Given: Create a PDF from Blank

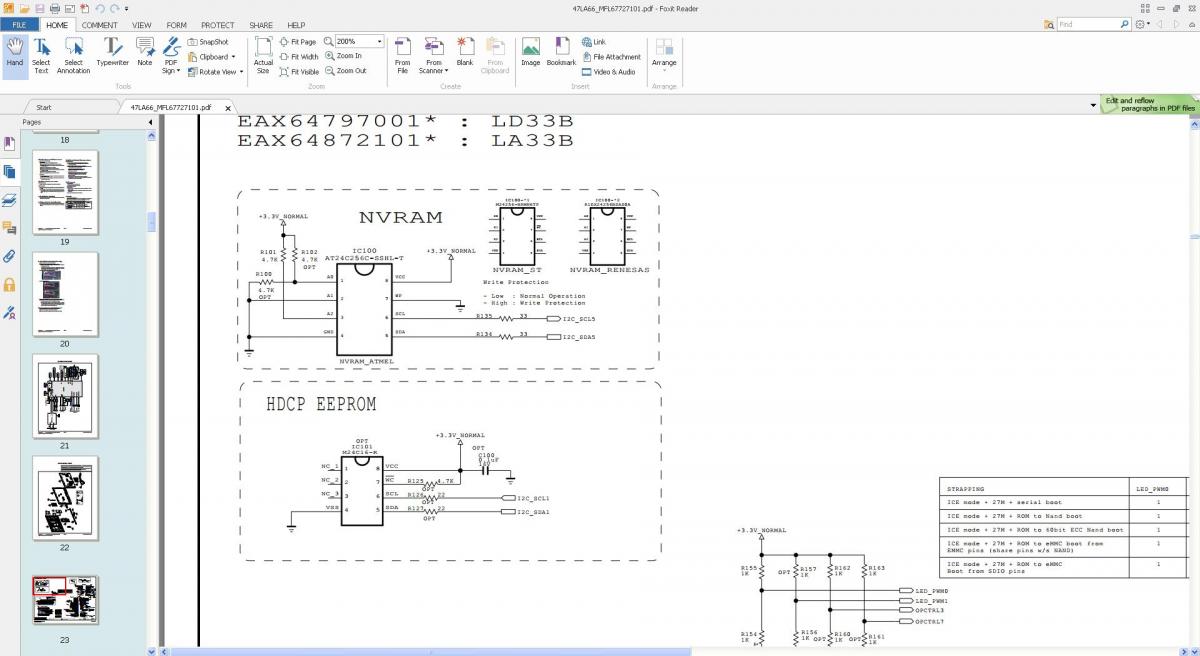Looking at the screenshot, I should [465, 52].
